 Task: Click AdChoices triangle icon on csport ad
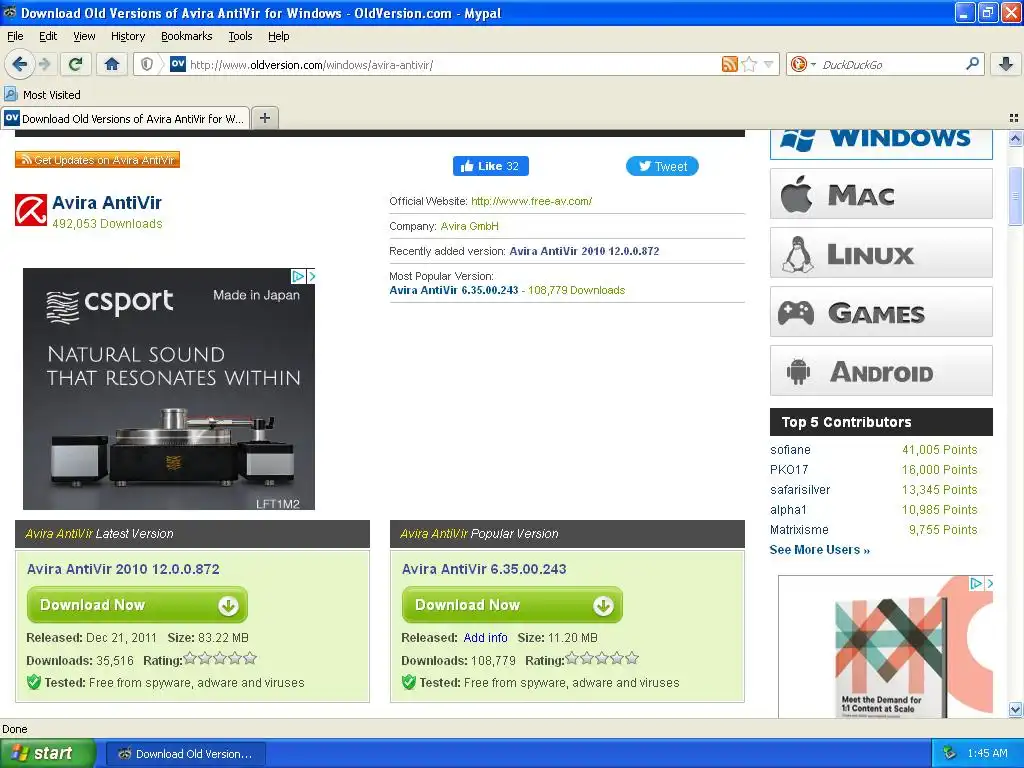point(298,276)
